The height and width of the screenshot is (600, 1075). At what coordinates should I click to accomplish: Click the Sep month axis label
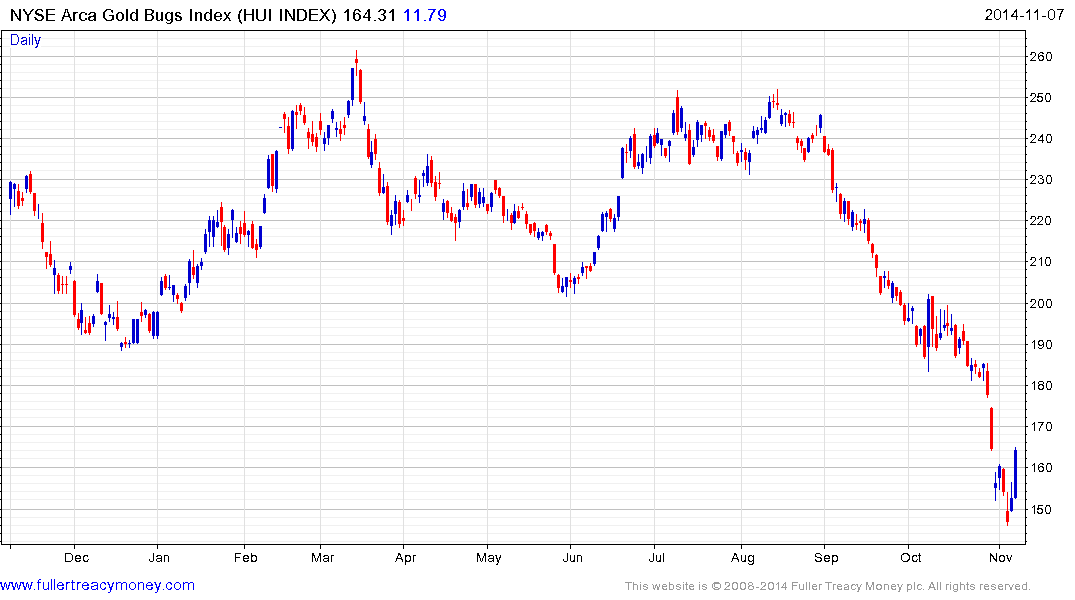click(x=826, y=557)
